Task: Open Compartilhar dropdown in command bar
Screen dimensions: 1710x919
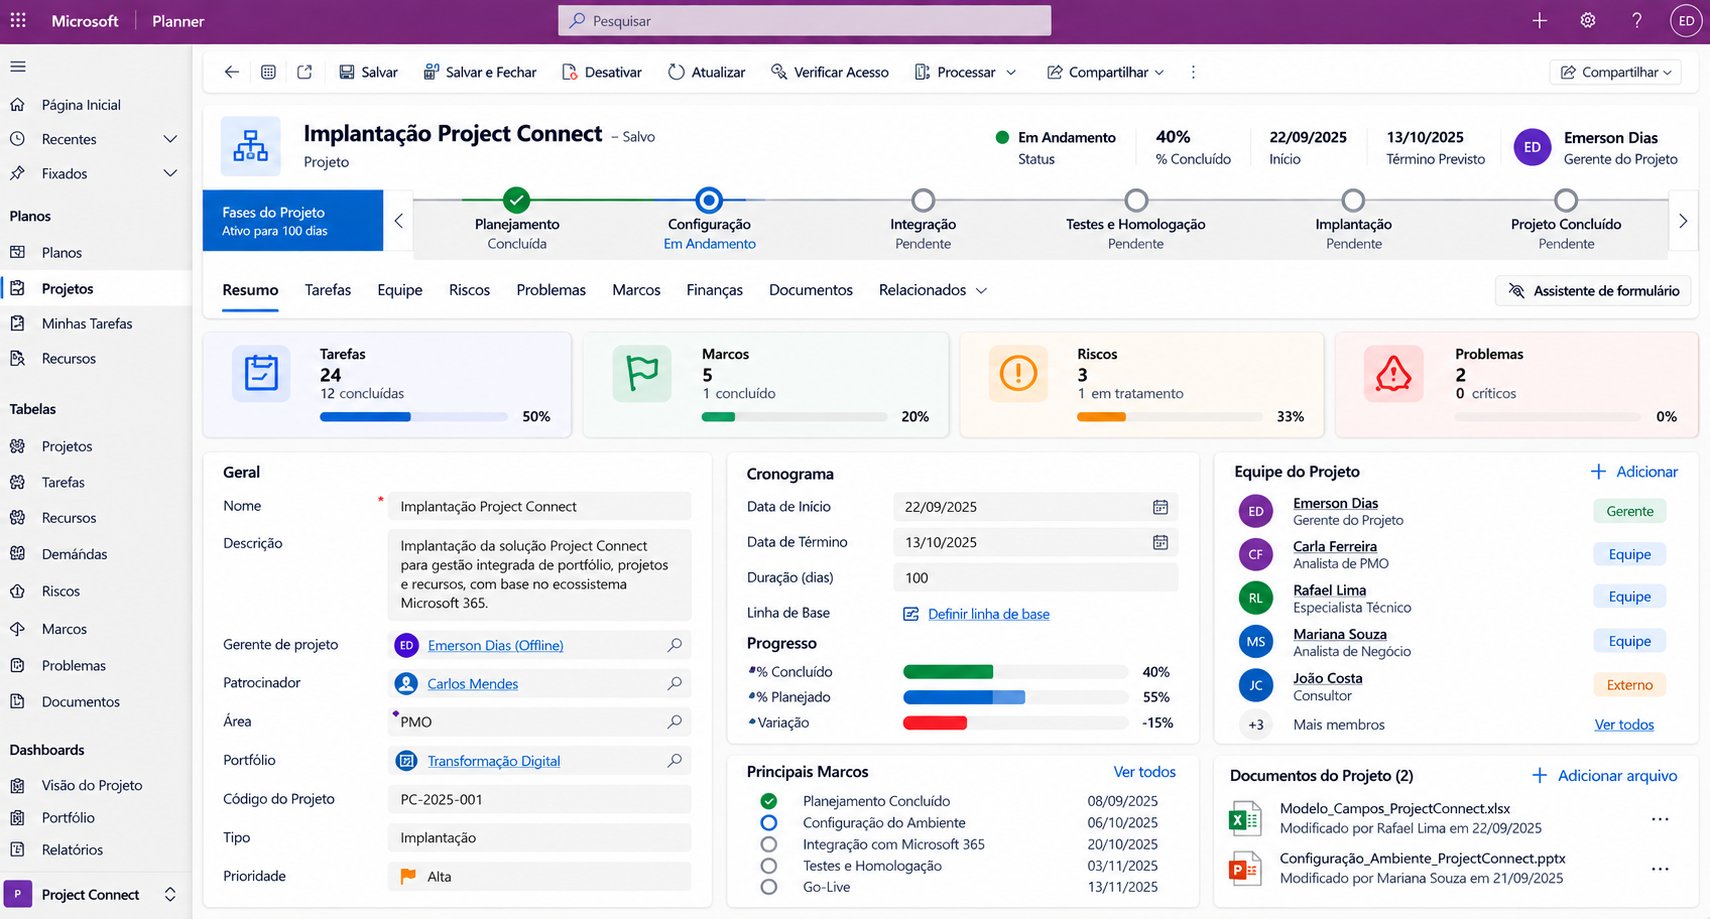Action: [x=1106, y=72]
